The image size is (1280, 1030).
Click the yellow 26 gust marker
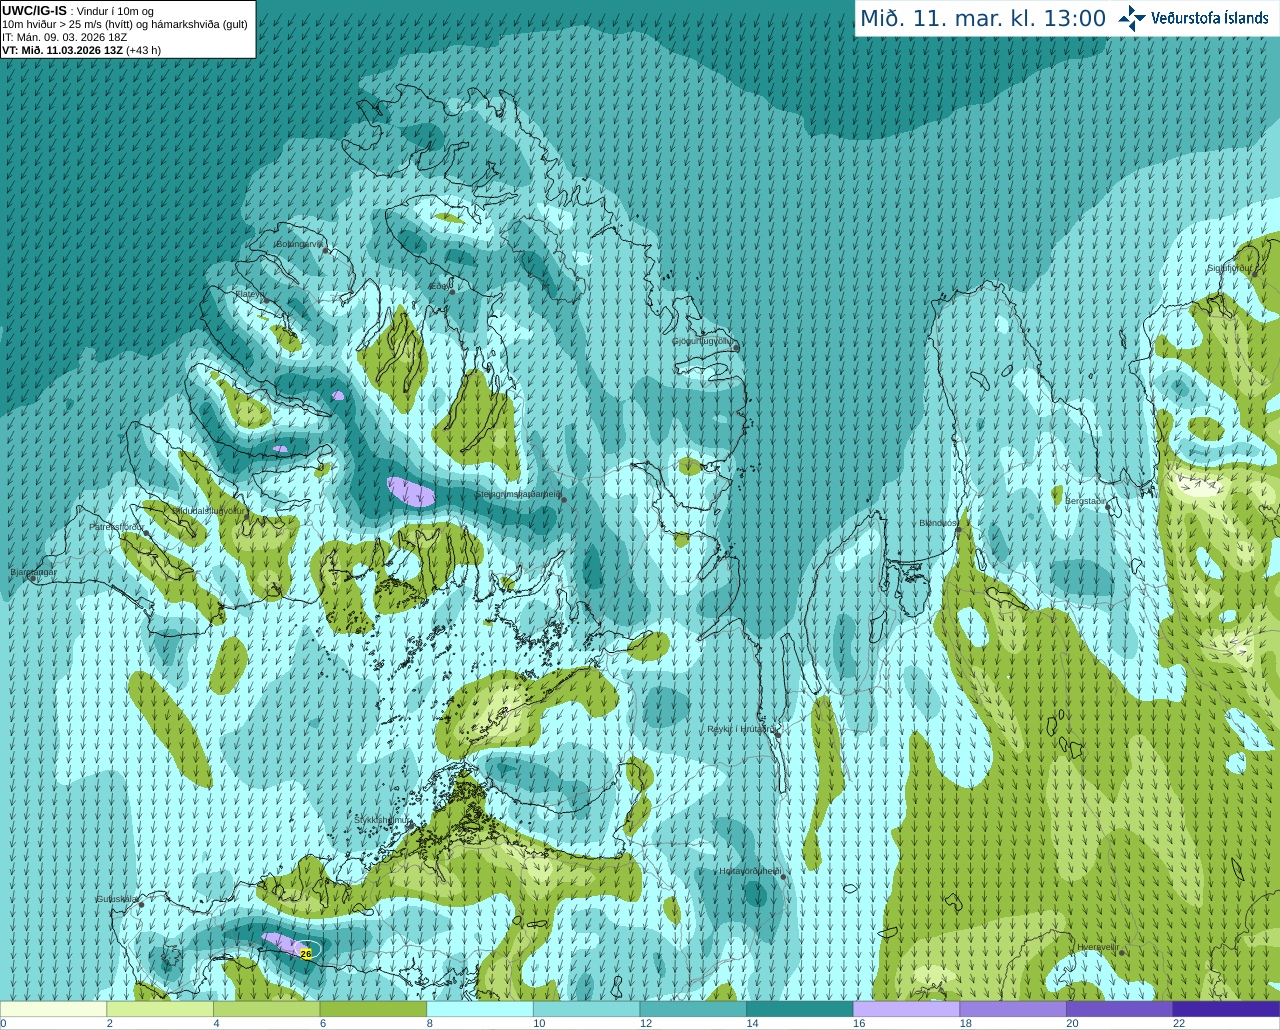[x=306, y=953]
